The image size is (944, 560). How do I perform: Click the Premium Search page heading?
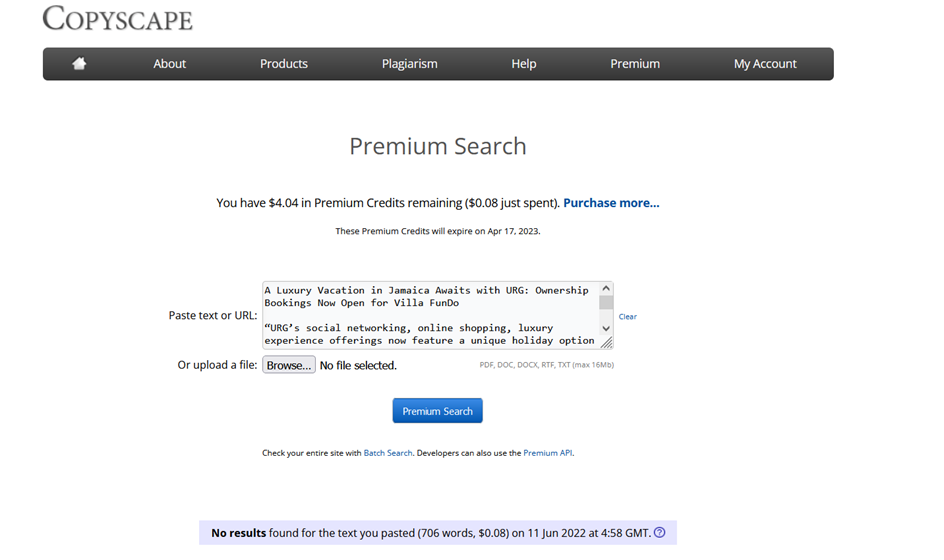click(438, 146)
